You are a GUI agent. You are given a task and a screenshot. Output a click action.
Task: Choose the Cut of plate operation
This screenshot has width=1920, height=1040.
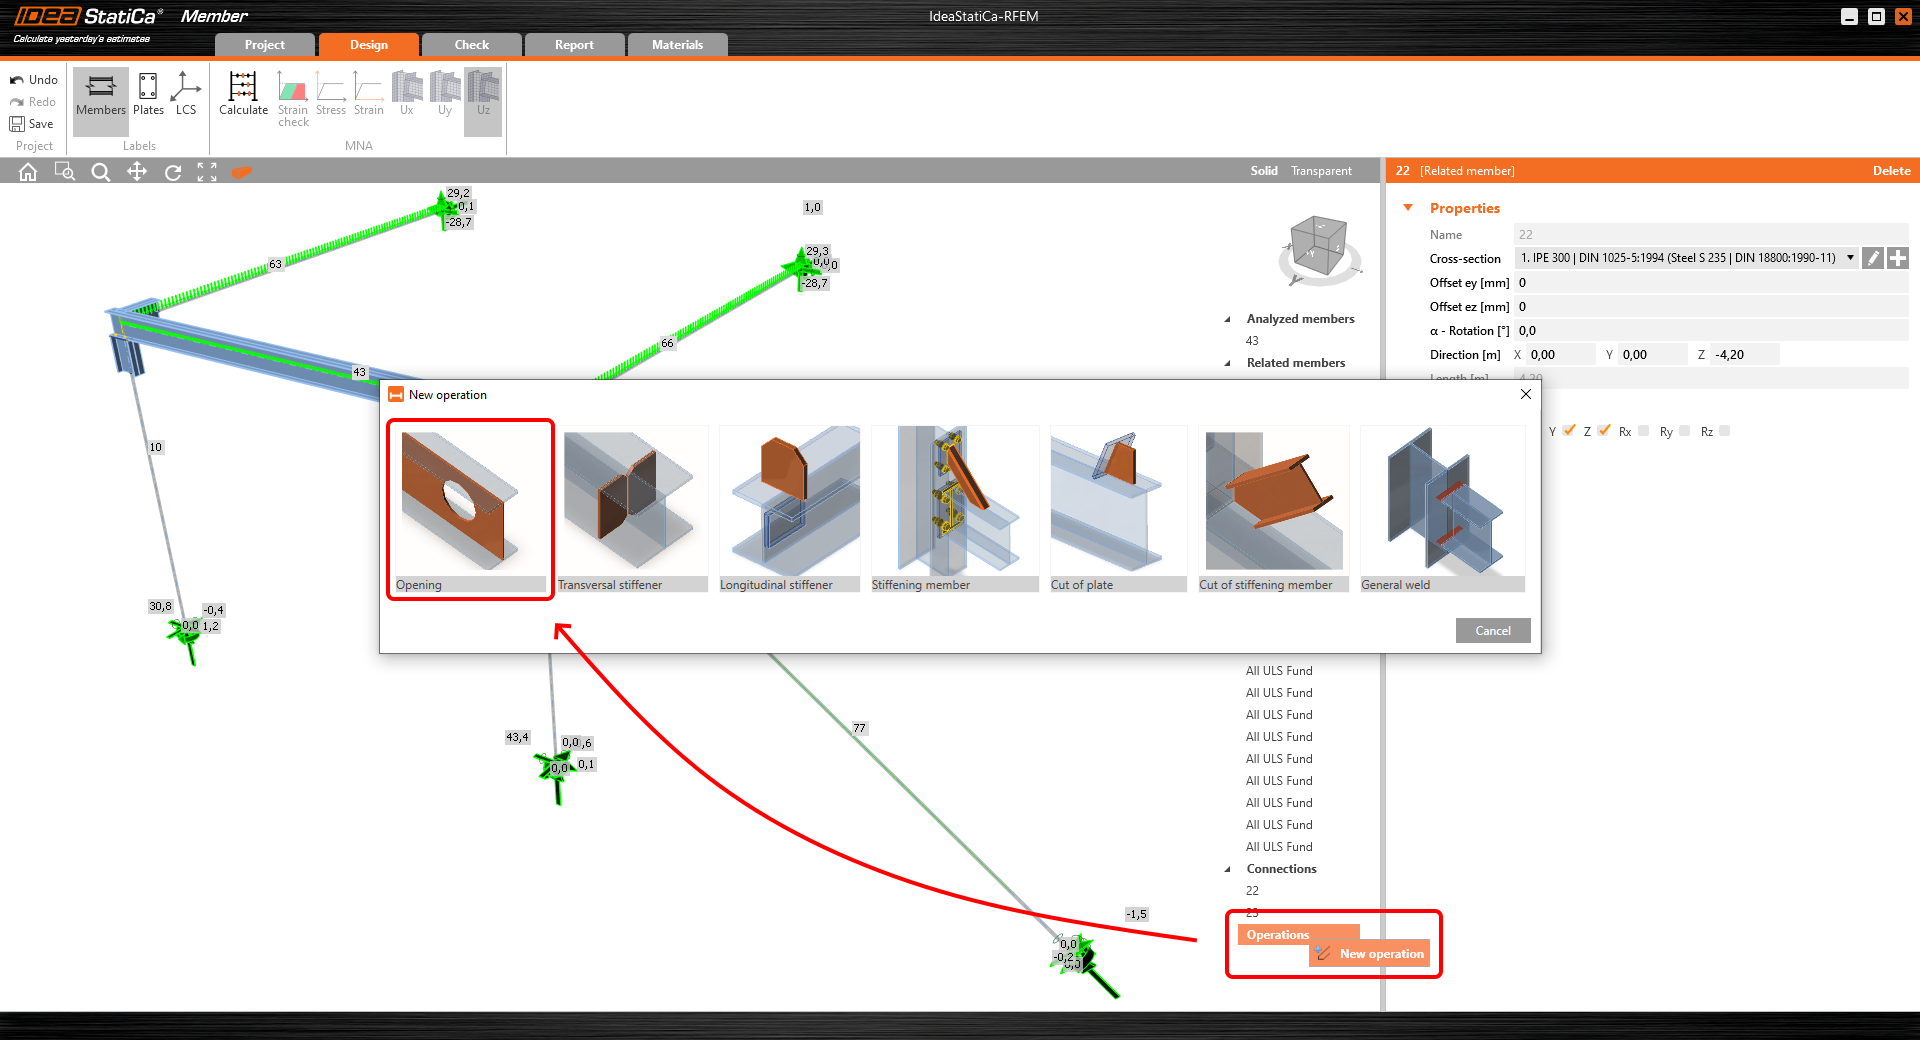tap(1118, 509)
